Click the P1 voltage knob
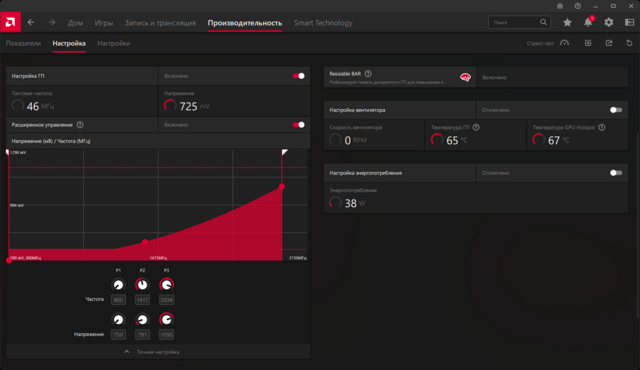 [118, 319]
